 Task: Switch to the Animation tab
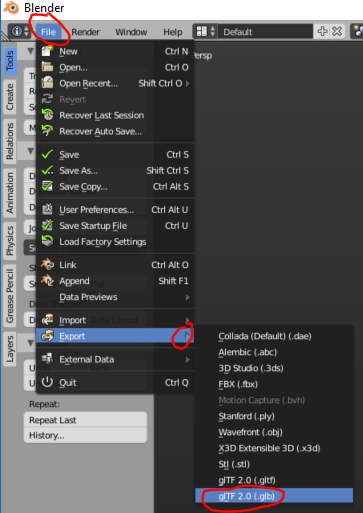[10, 193]
